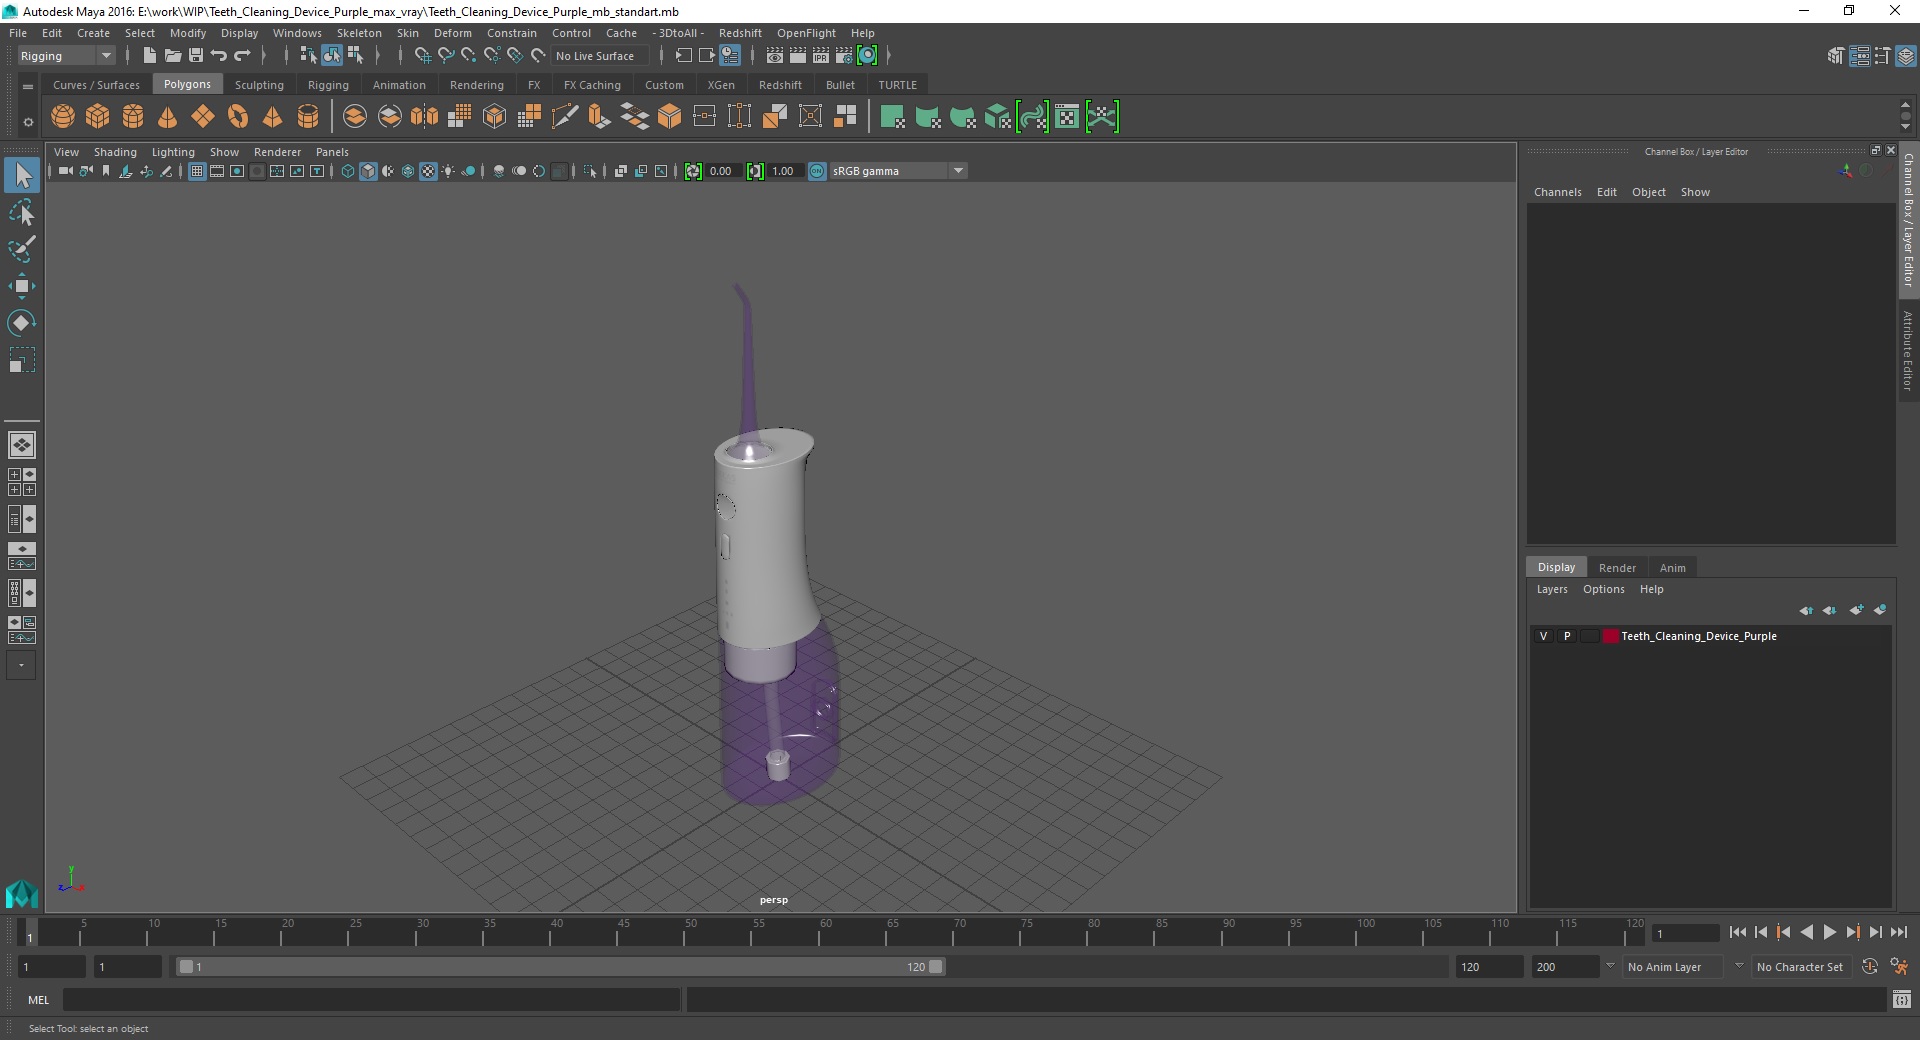
Task: Open the sRGB gamma color space dropdown
Action: pyautogui.click(x=898, y=171)
